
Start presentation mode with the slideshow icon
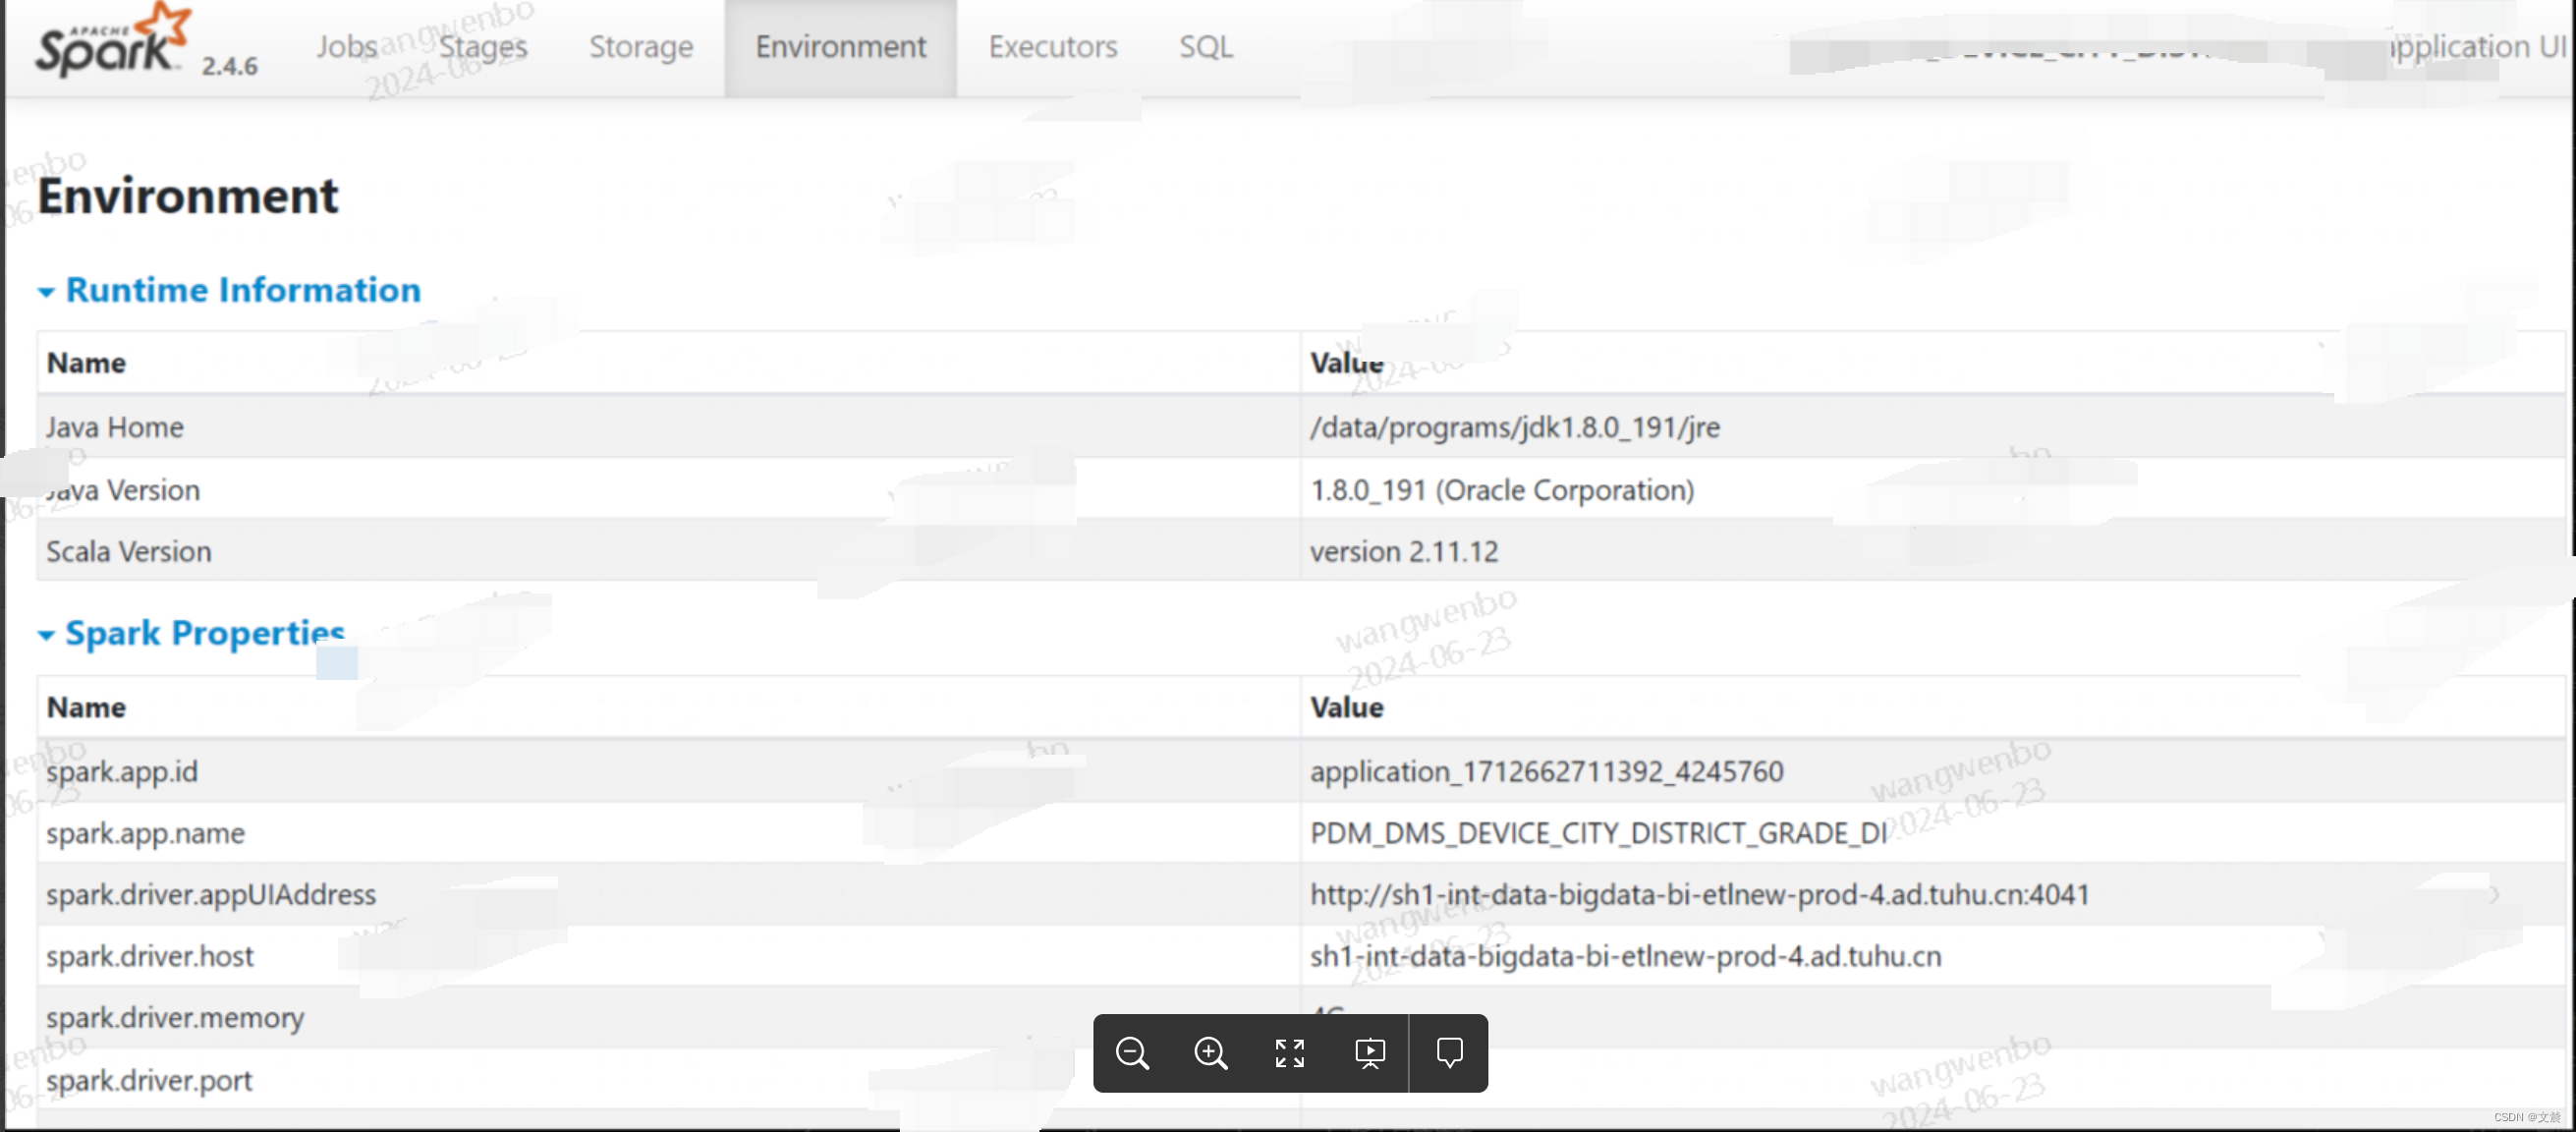(x=1370, y=1052)
